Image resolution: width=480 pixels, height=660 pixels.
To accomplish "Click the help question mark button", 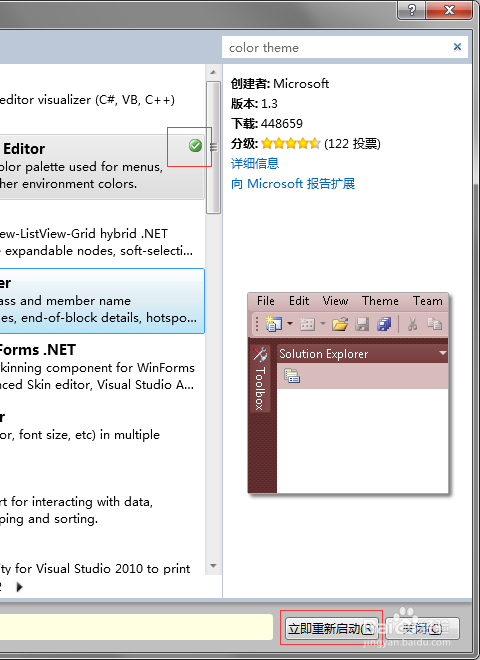I will [411, 9].
